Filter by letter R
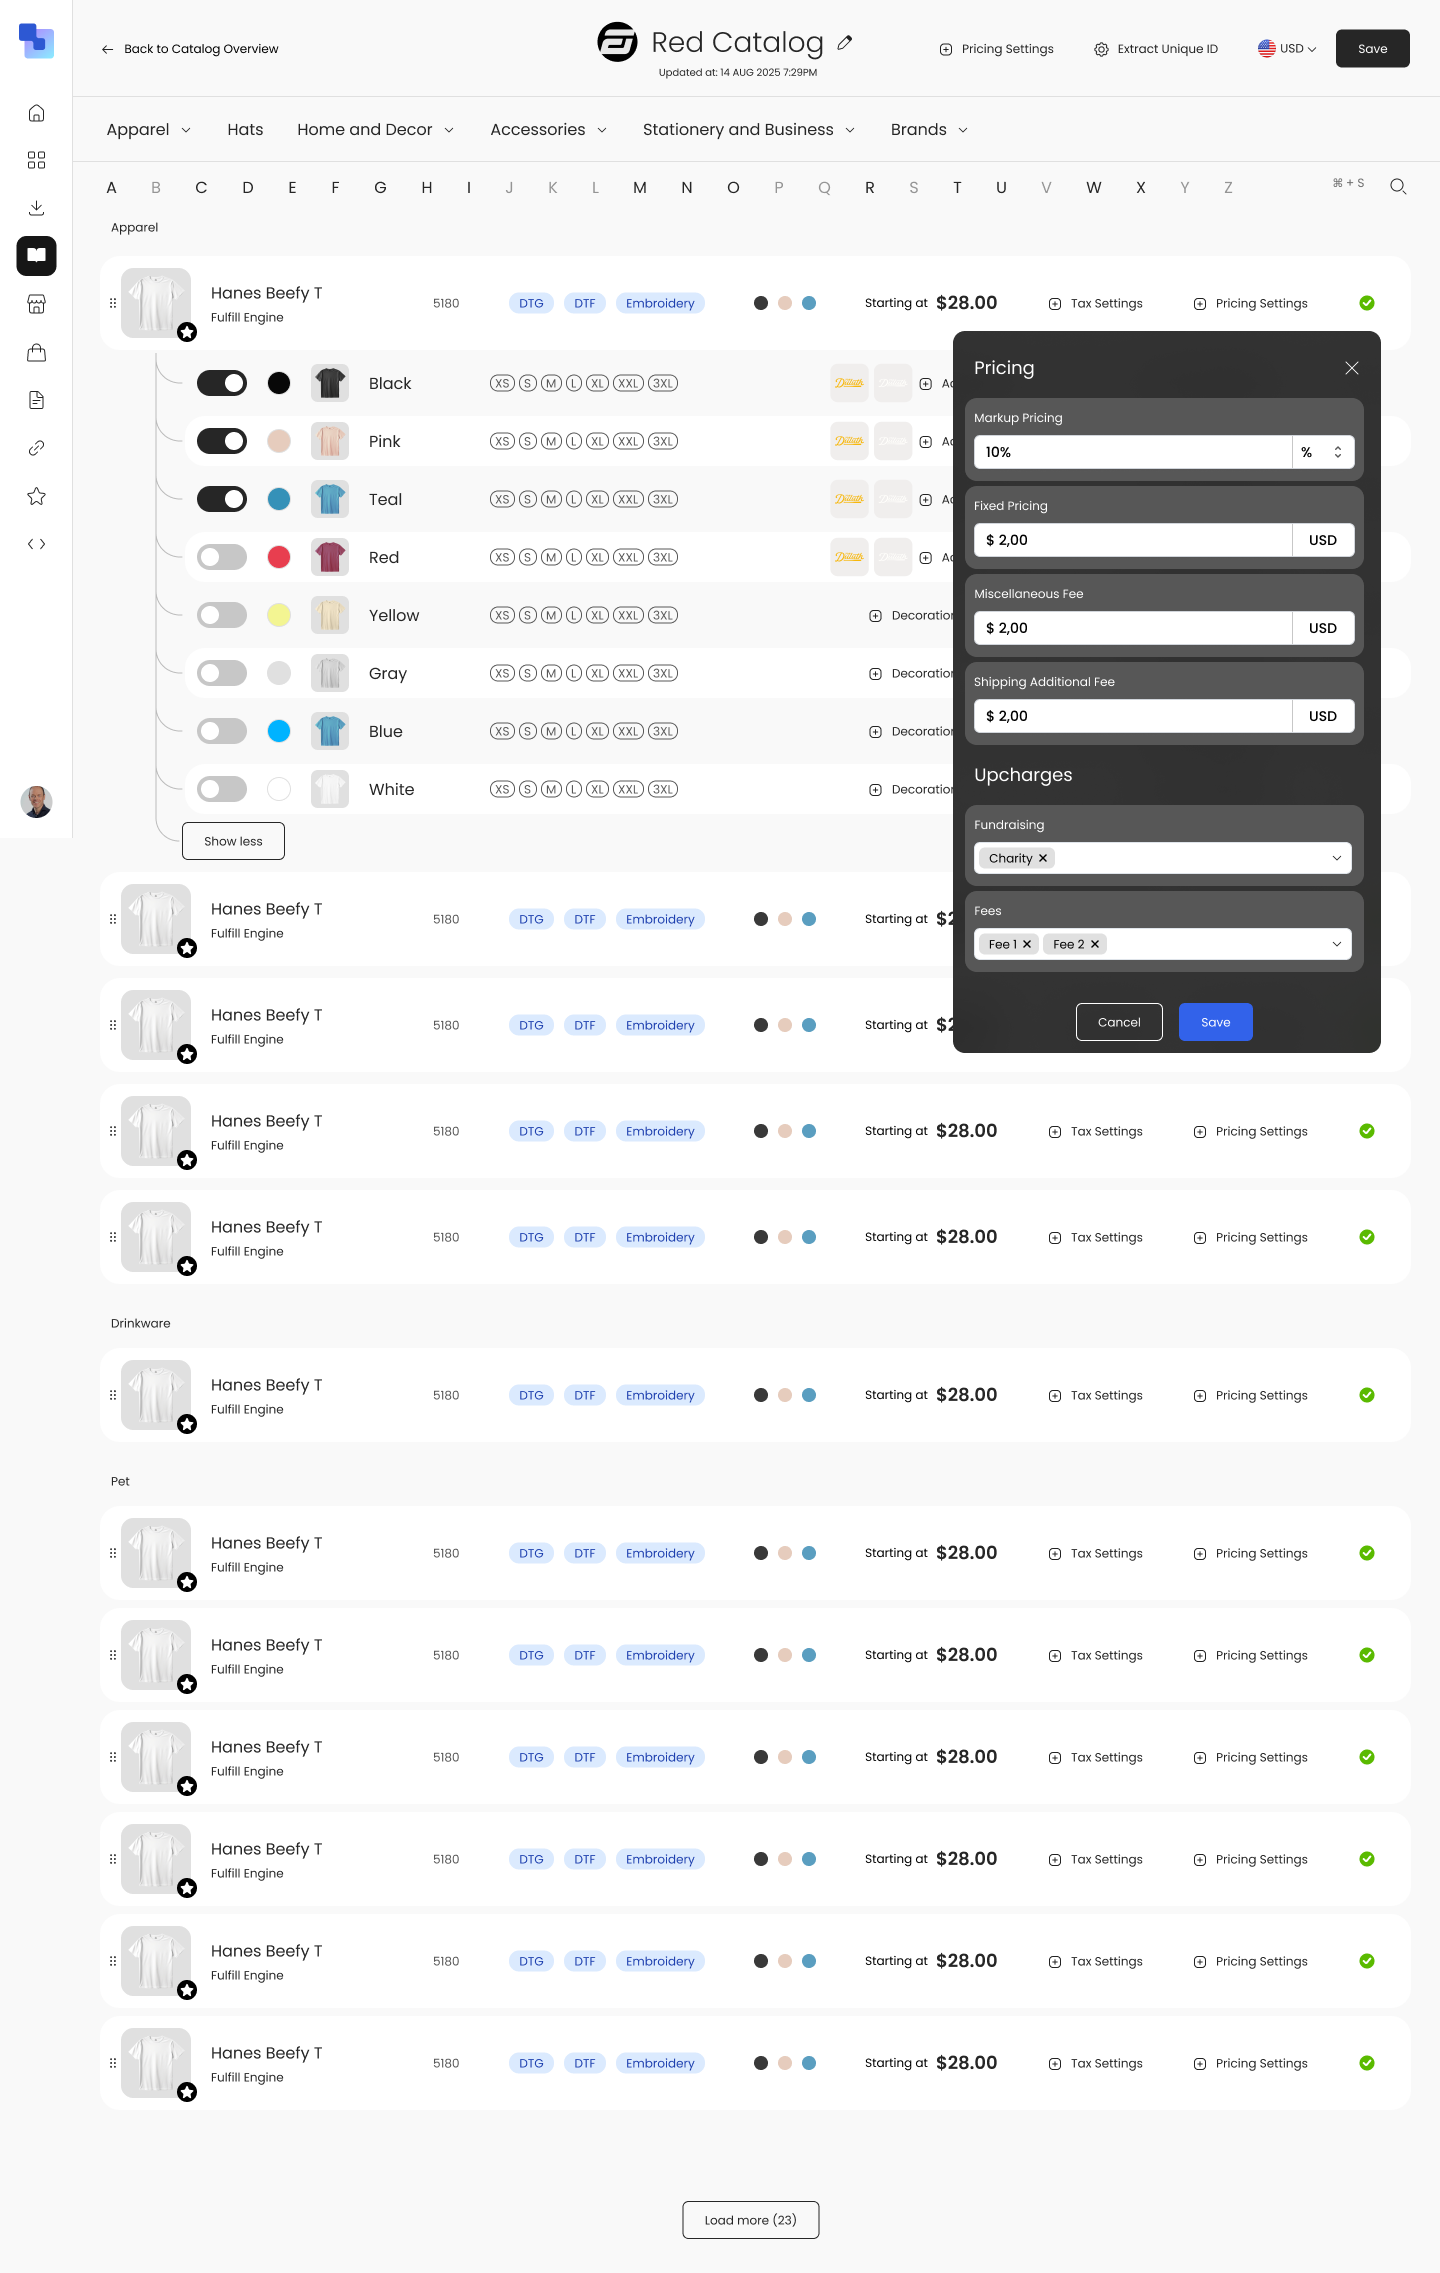 870,188
